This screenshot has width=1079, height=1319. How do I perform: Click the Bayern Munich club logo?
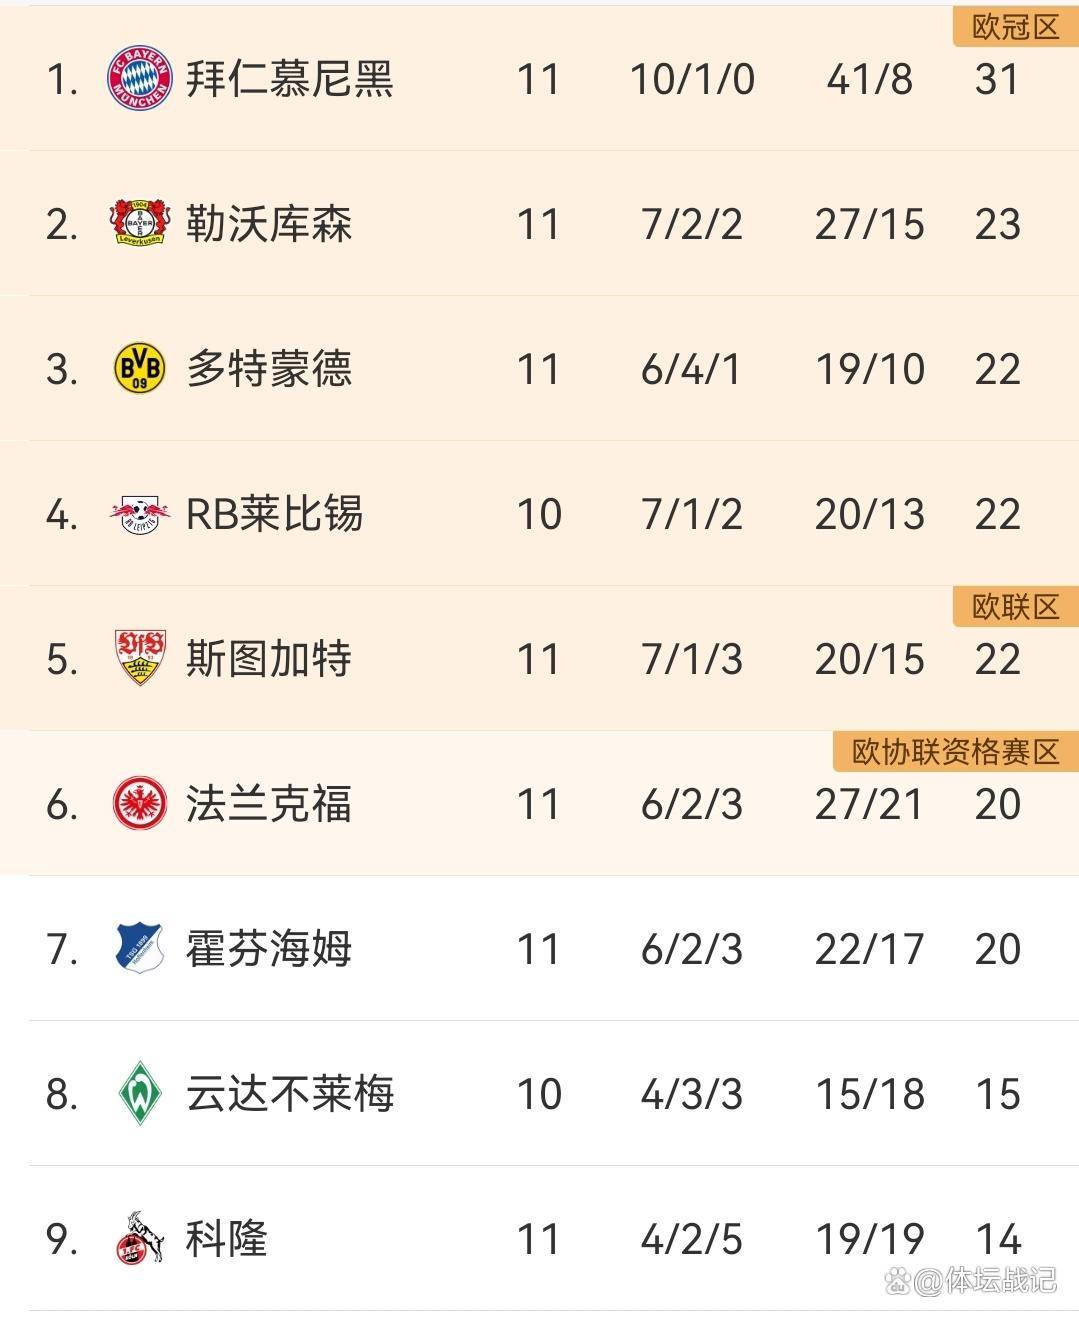(x=139, y=78)
